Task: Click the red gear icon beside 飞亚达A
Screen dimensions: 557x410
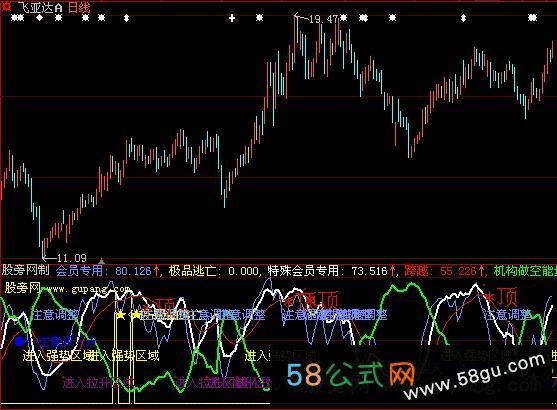Action: [x=6, y=5]
